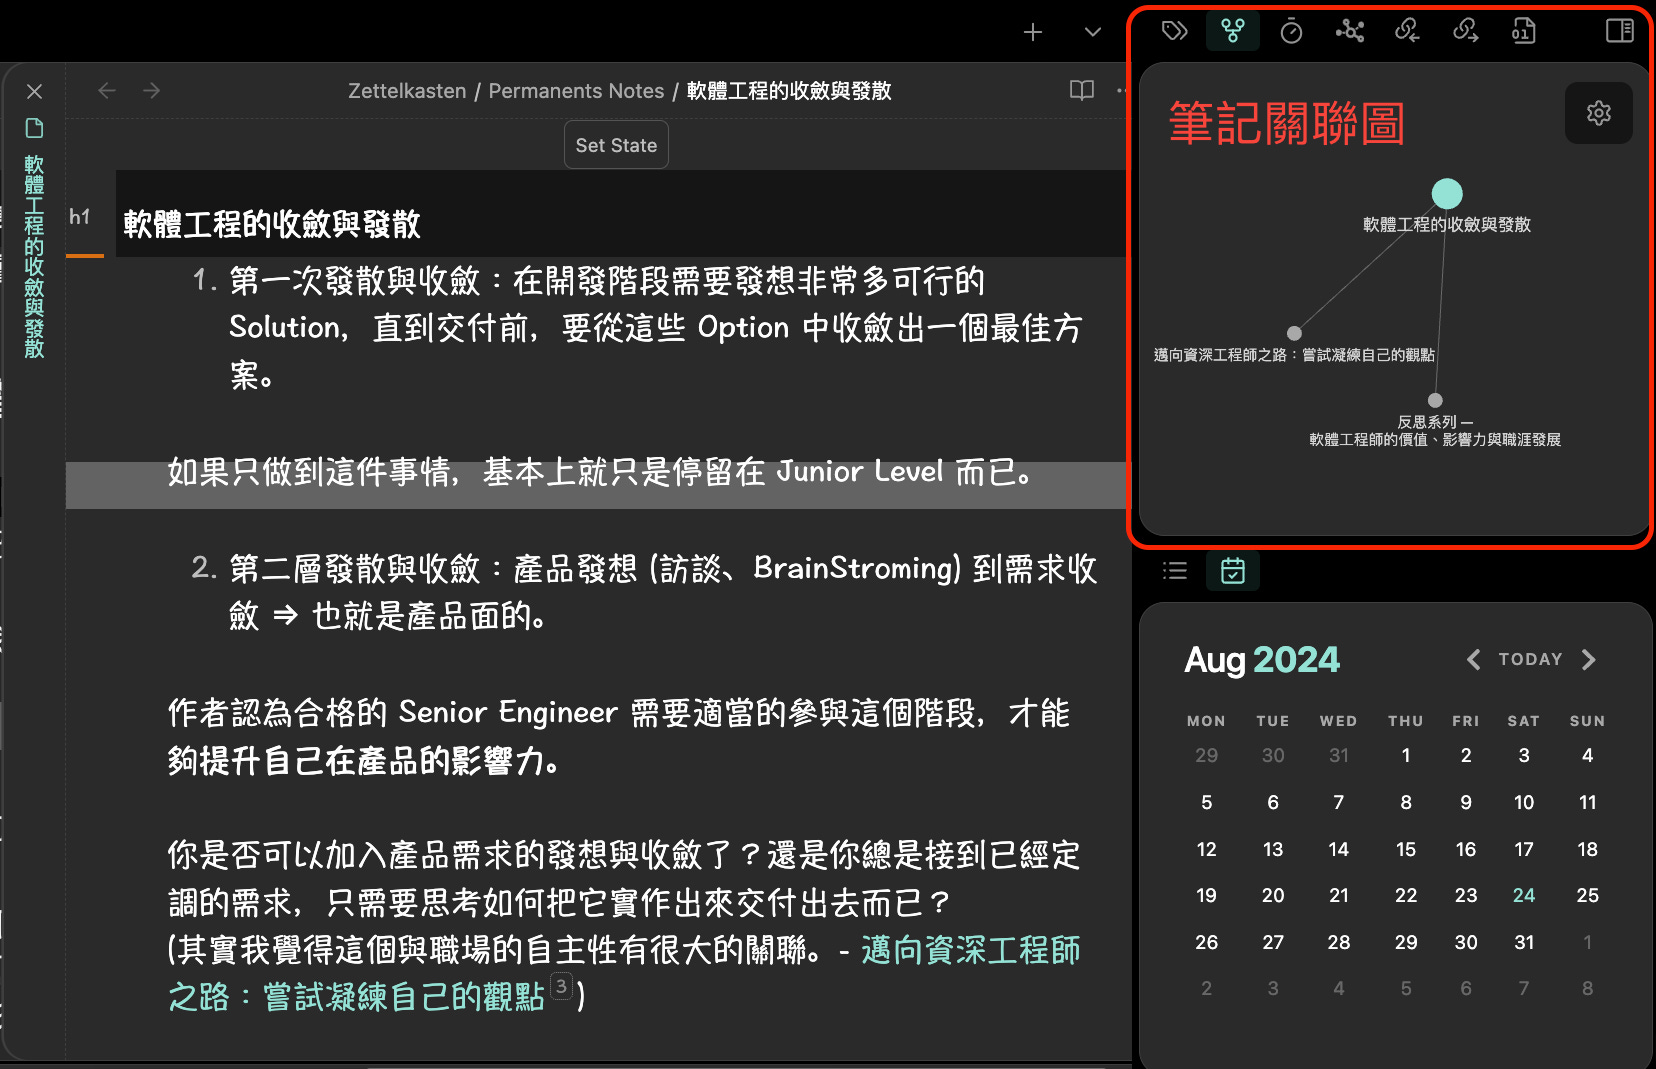The image size is (1656, 1069).
Task: Show outgoing links pane icon
Action: [1465, 31]
